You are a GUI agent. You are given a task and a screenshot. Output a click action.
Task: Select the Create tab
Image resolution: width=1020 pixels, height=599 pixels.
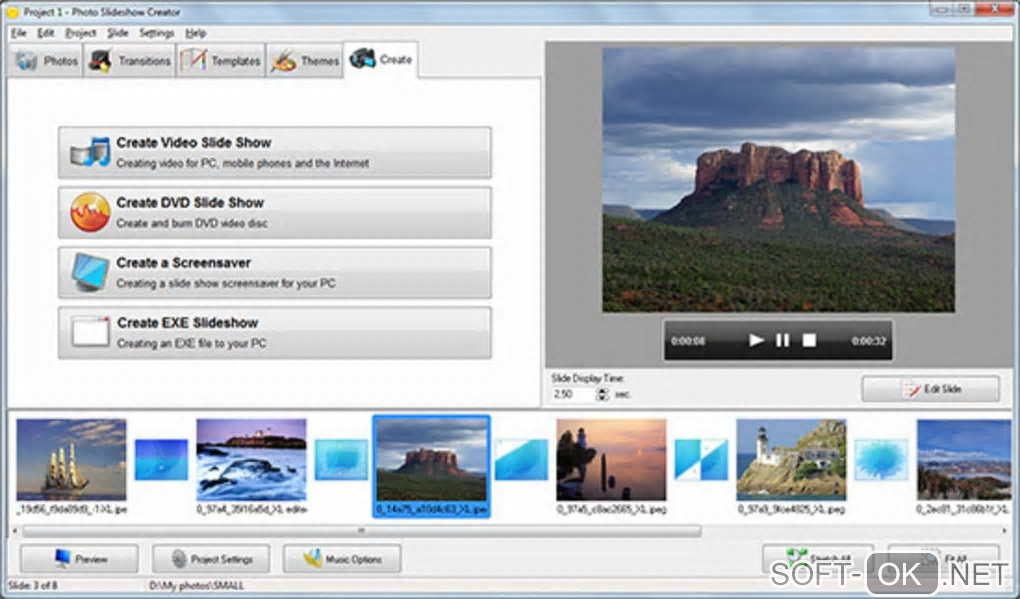tap(381, 60)
